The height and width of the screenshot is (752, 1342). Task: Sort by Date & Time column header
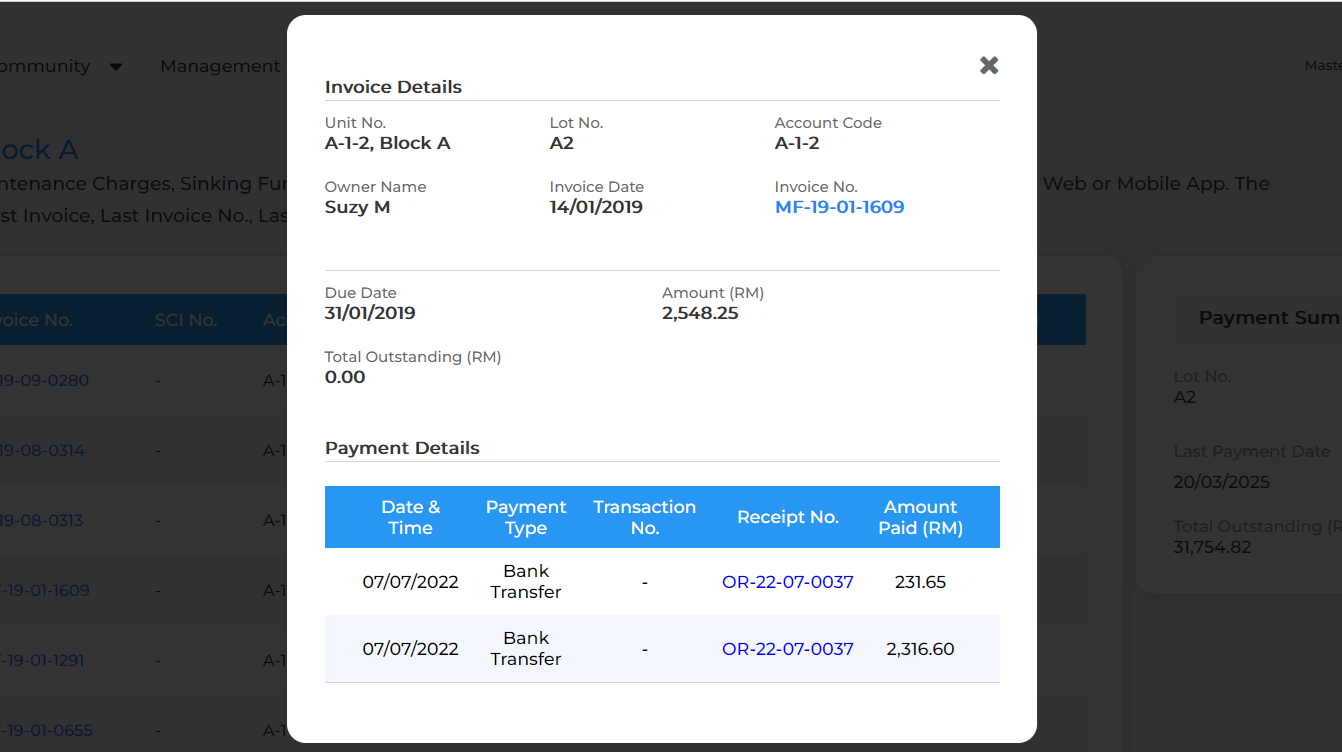pyautogui.click(x=410, y=517)
